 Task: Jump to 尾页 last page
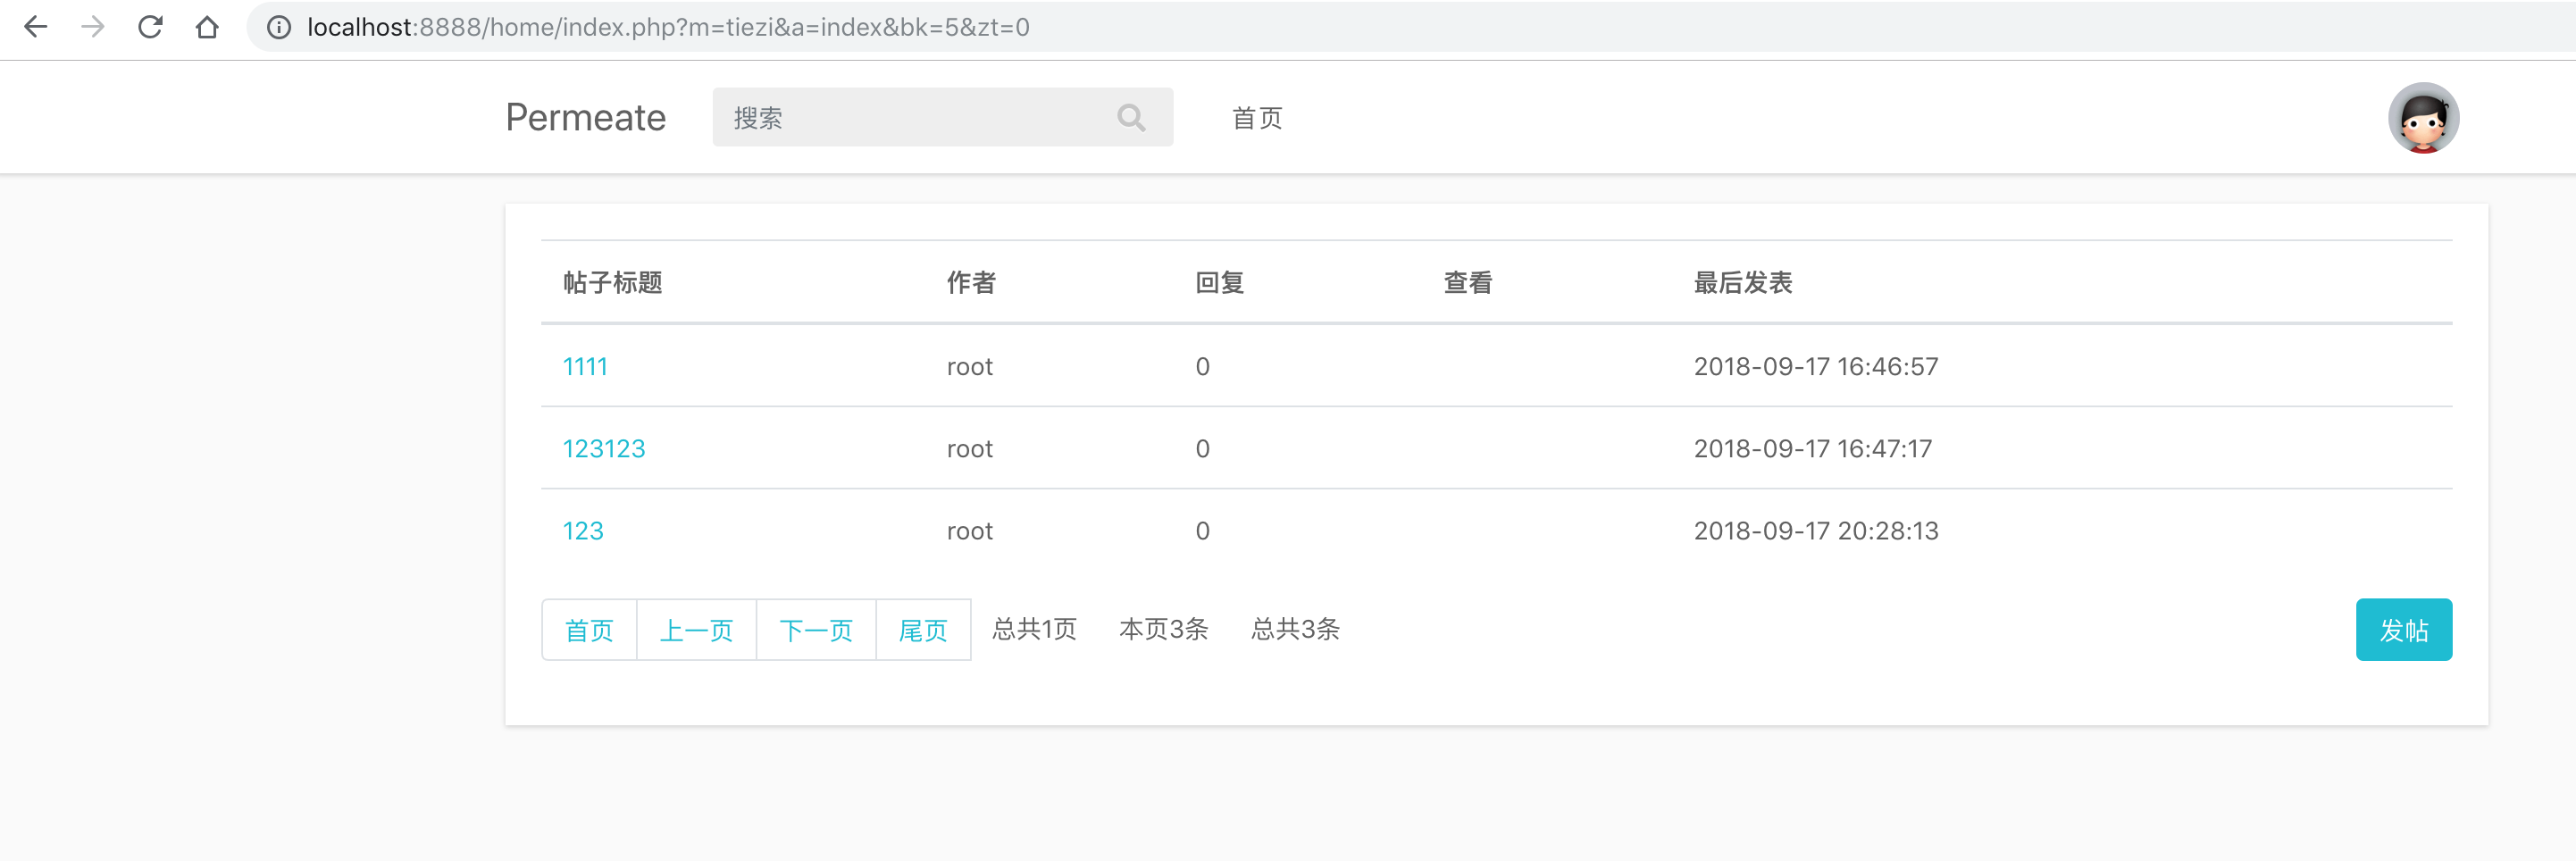(x=922, y=630)
